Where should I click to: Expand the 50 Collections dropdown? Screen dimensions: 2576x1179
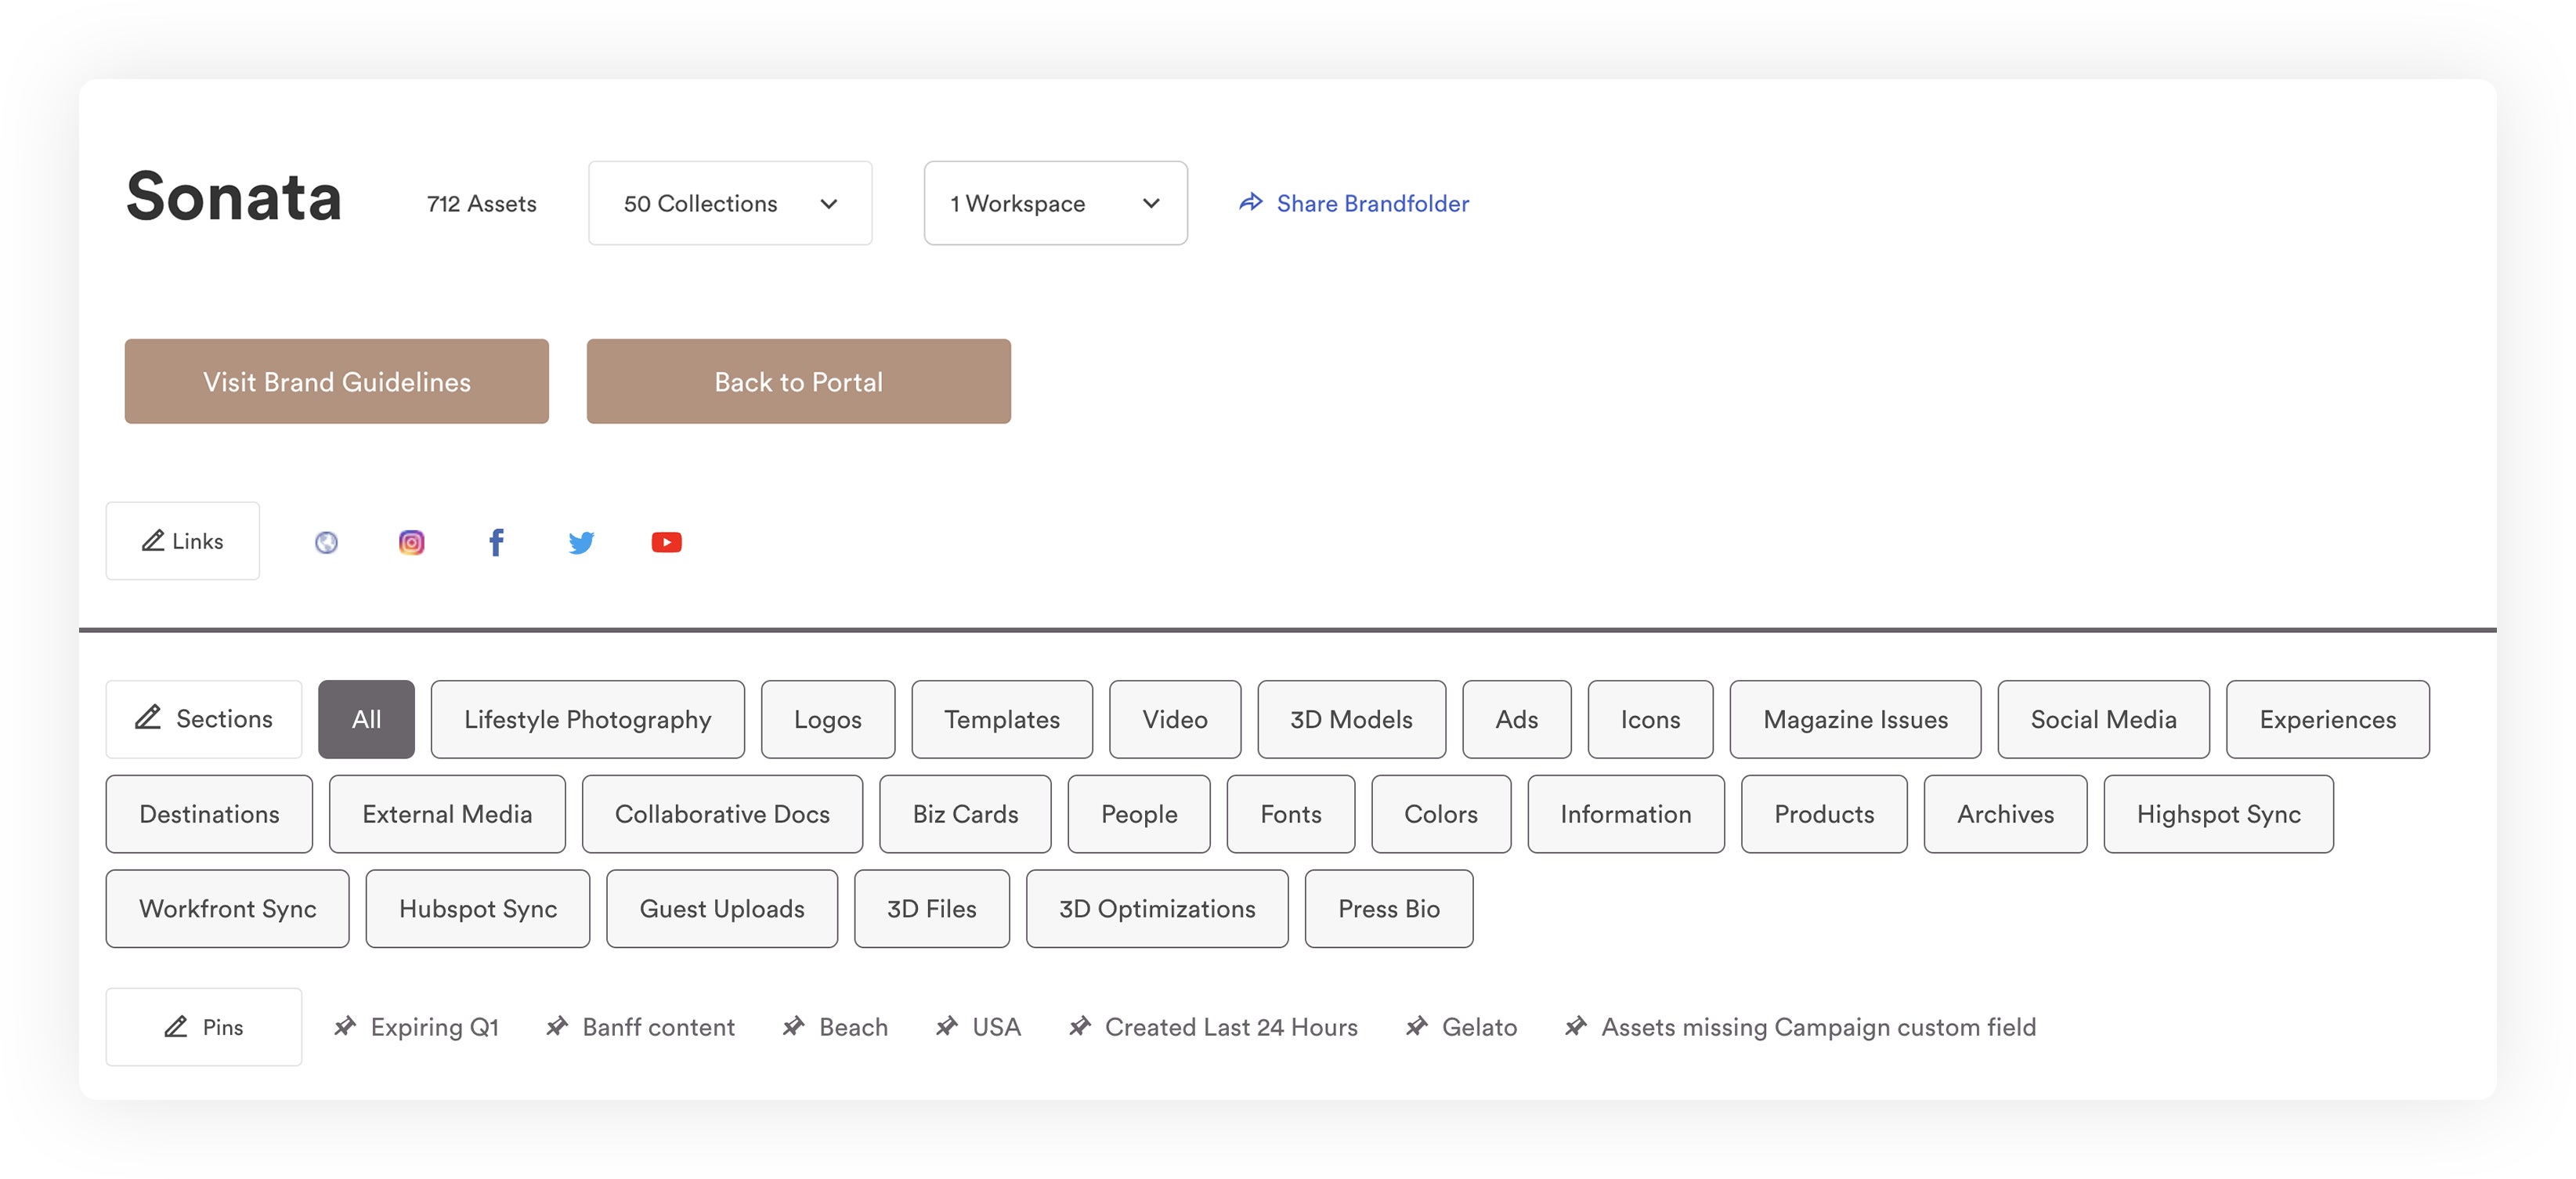pos(730,203)
